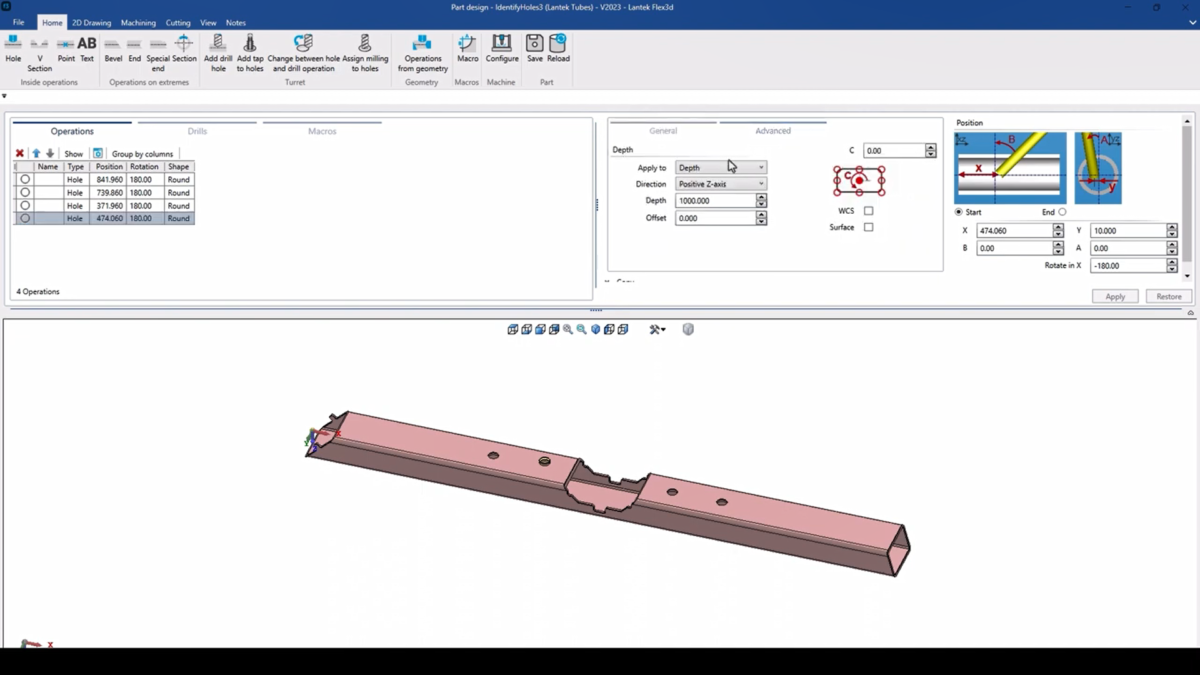Click the Apply button
Screen dimensions: 1200x675
1115,297
